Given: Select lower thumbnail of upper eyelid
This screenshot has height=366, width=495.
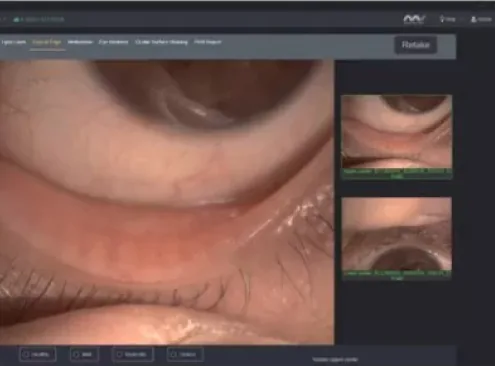Looking at the screenshot, I should 396,234.
